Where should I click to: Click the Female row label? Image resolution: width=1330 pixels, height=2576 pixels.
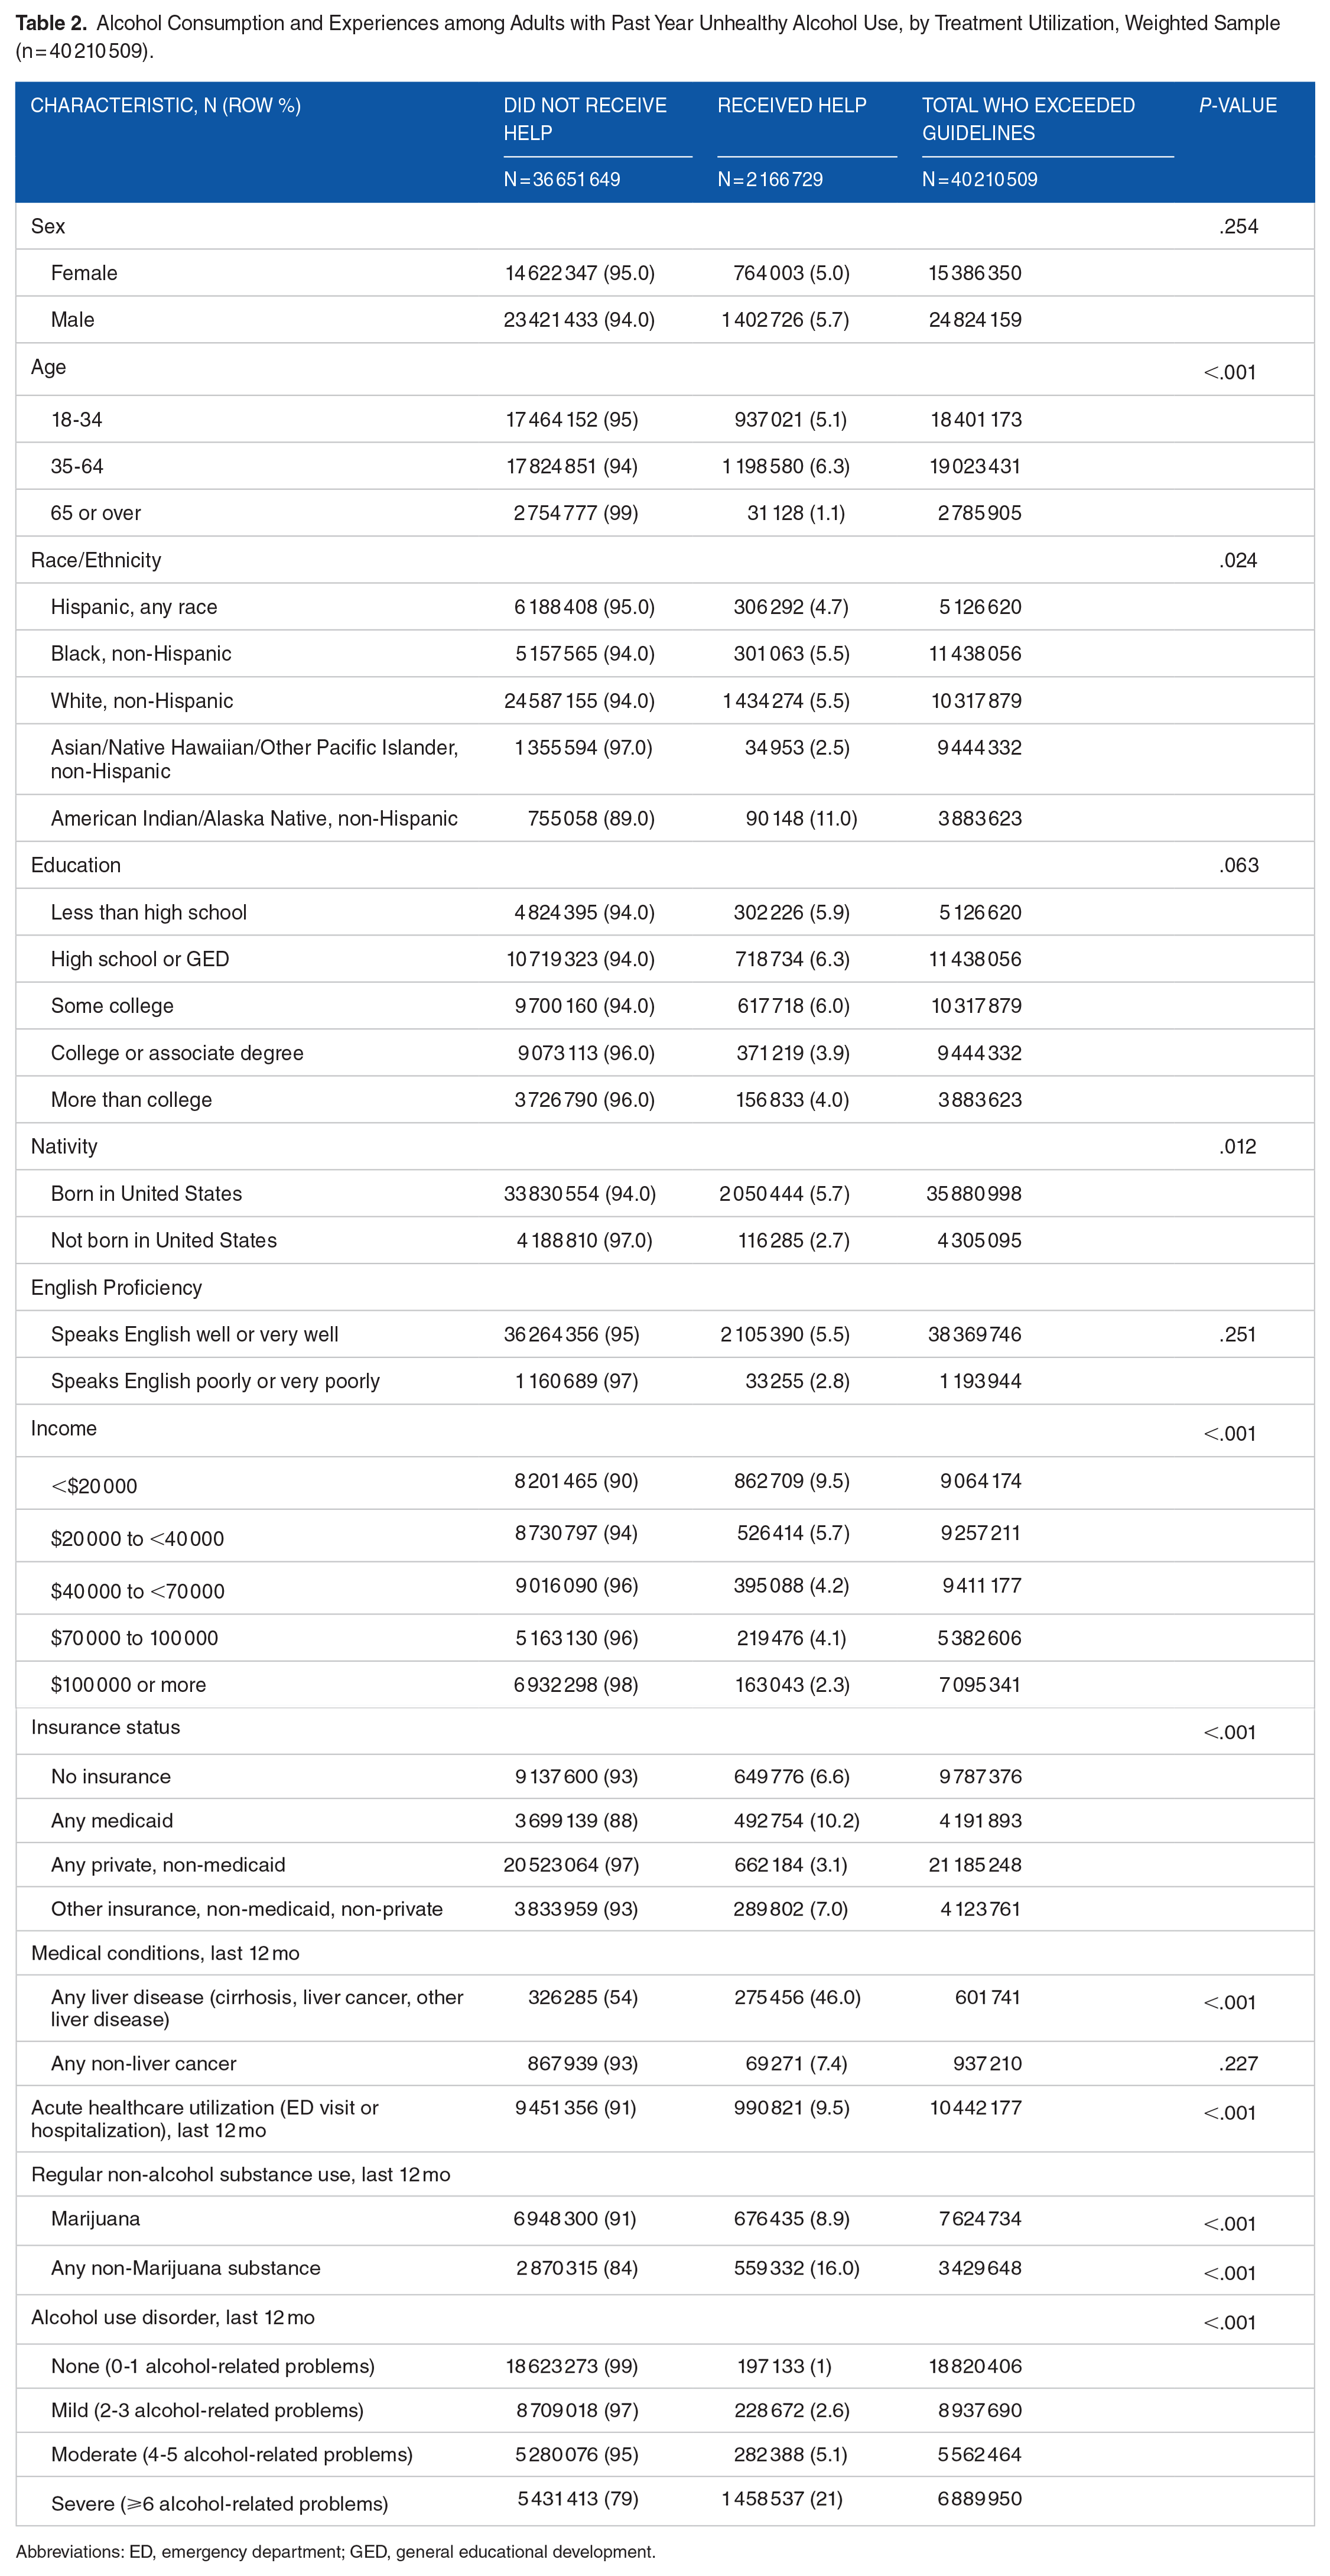click(84, 273)
